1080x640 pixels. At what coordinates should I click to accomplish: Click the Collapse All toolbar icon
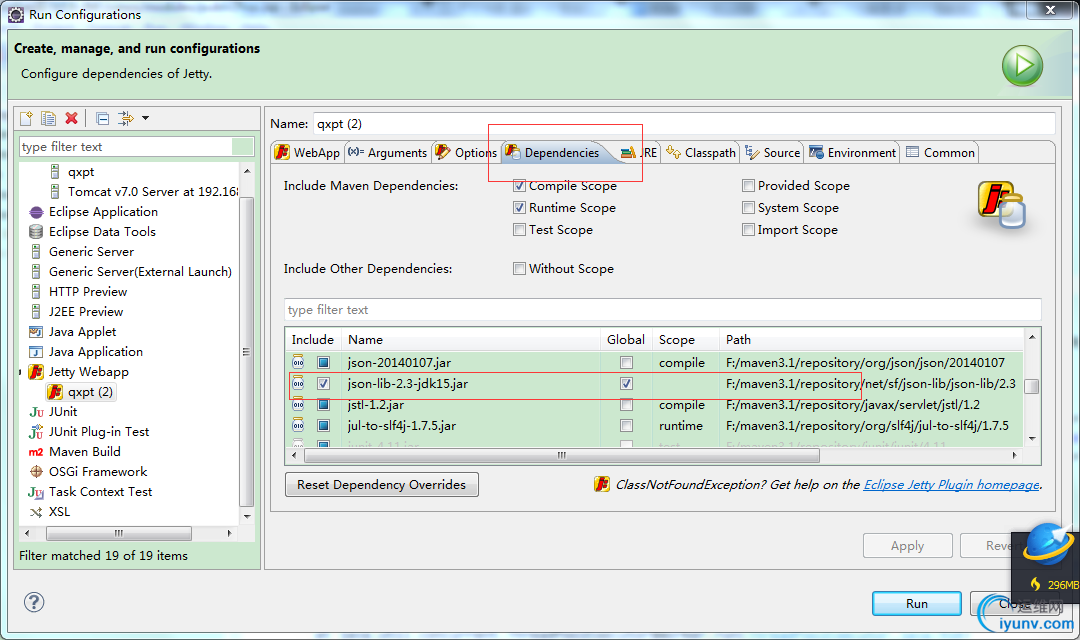tap(103, 118)
